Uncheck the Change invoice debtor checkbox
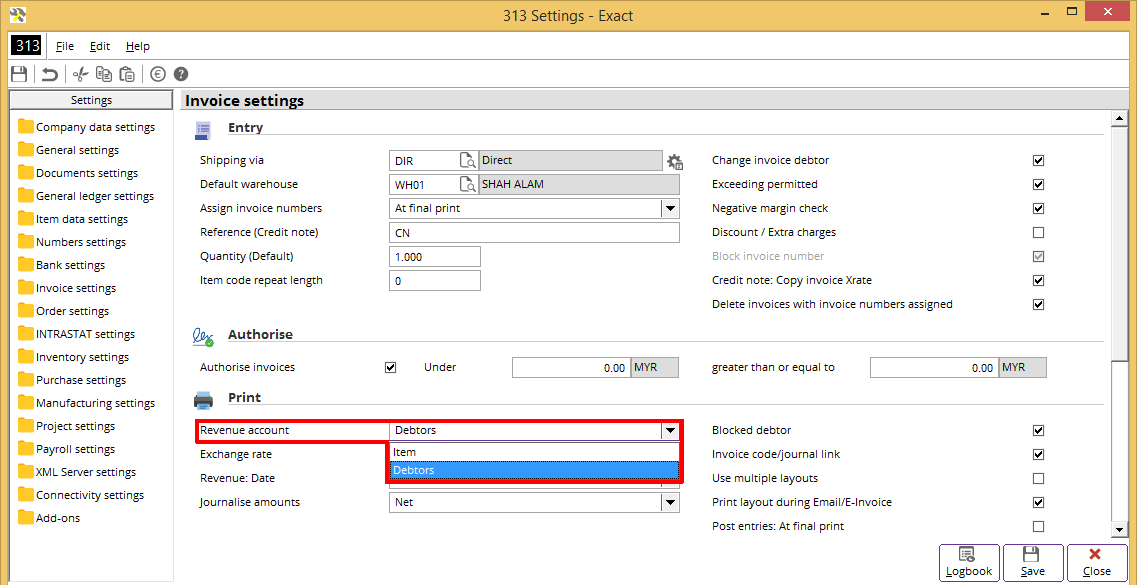This screenshot has width=1137, height=585. click(1038, 160)
